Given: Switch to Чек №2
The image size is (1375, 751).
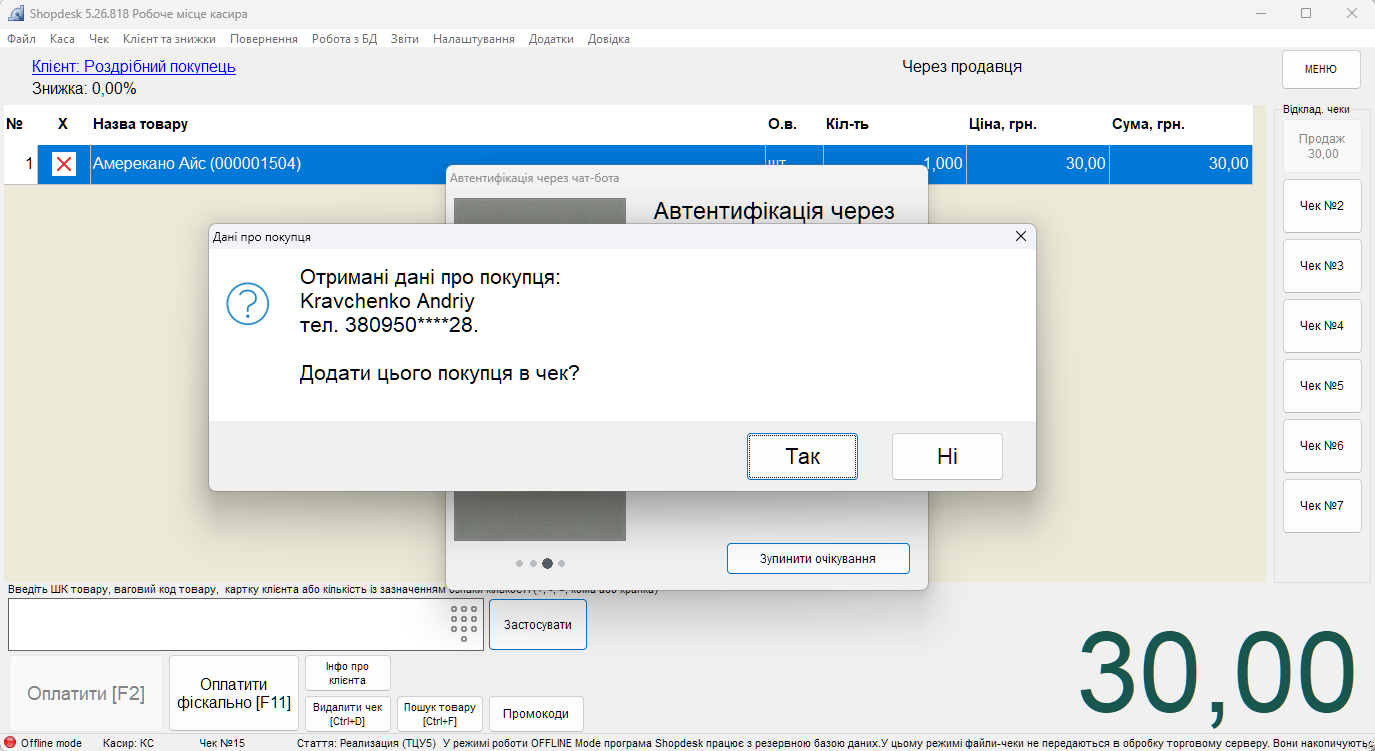Looking at the screenshot, I should coord(1322,206).
